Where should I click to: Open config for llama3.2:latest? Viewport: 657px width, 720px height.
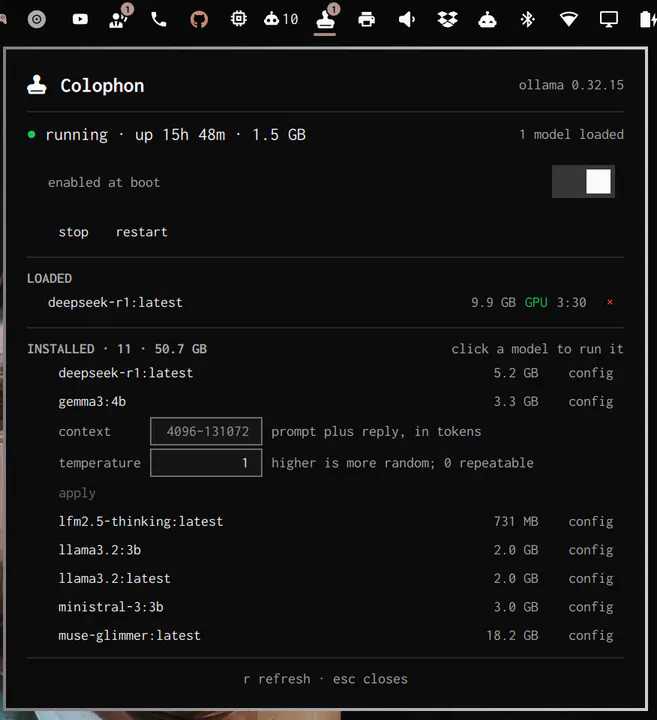tap(591, 579)
